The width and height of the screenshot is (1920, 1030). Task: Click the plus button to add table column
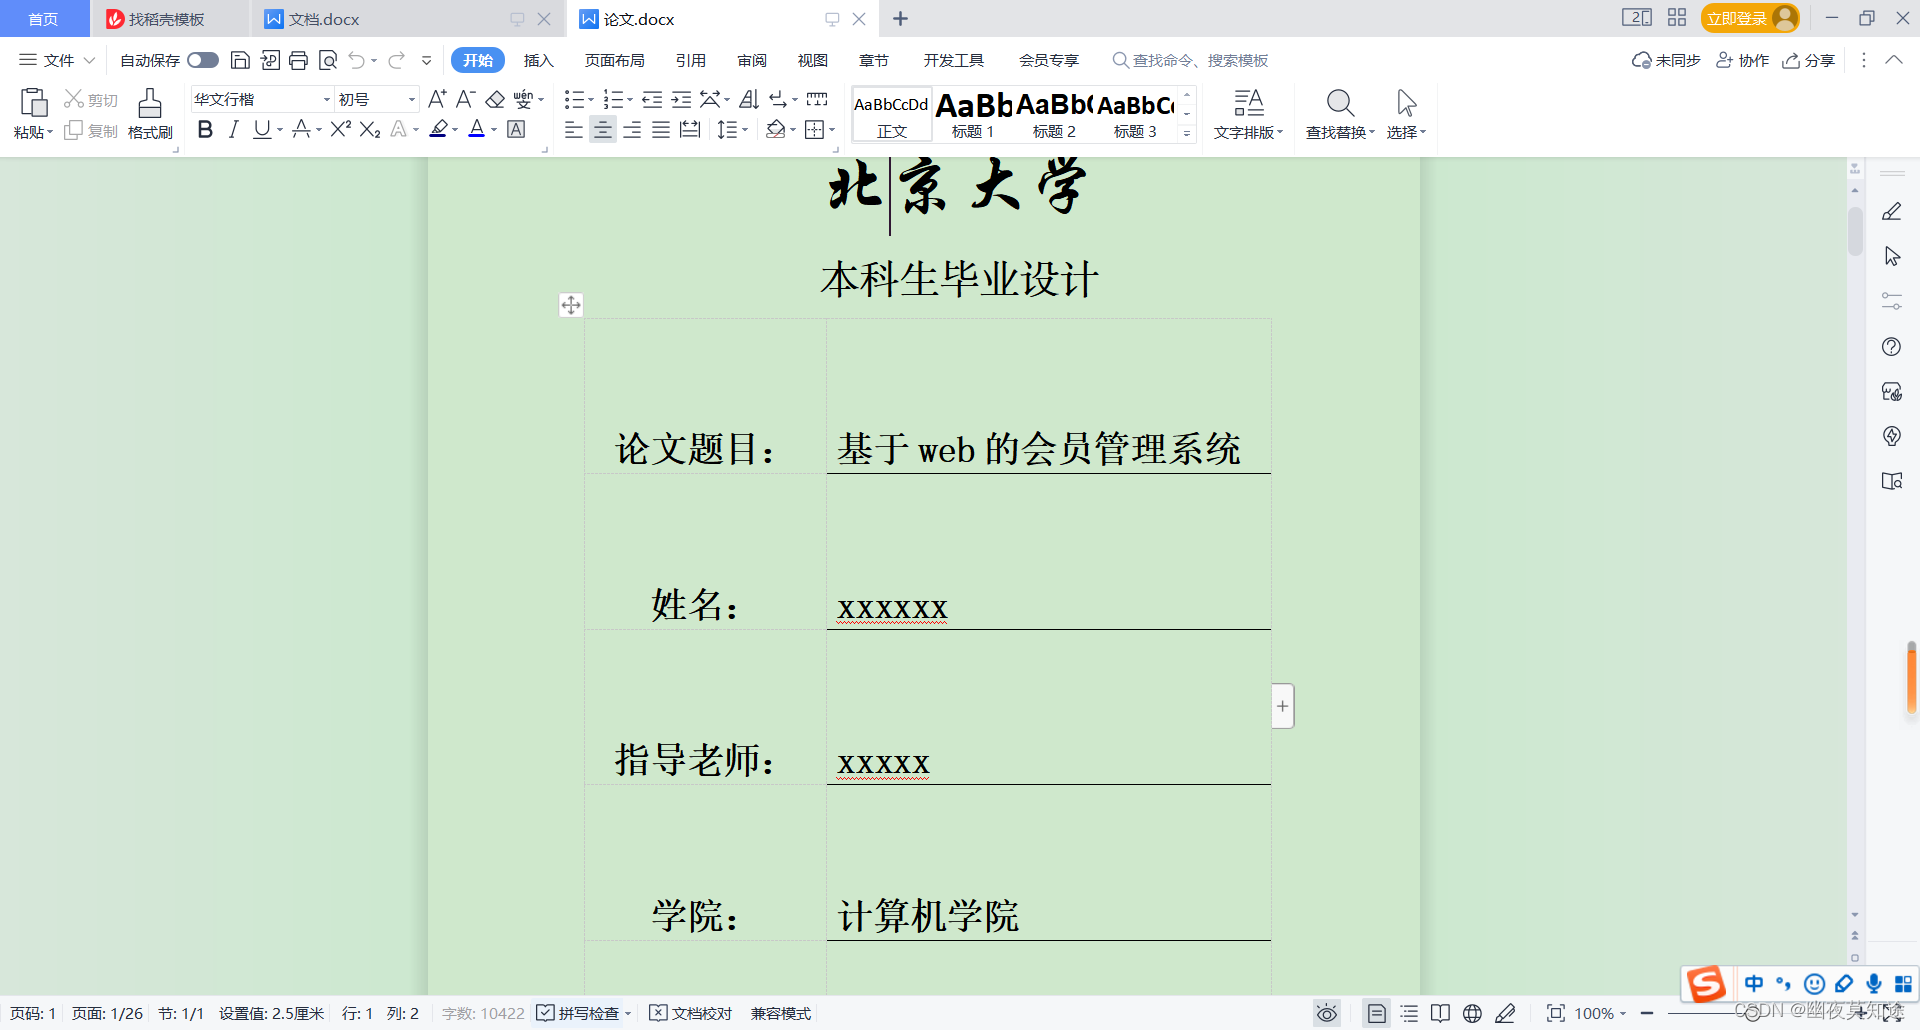[x=1283, y=706]
